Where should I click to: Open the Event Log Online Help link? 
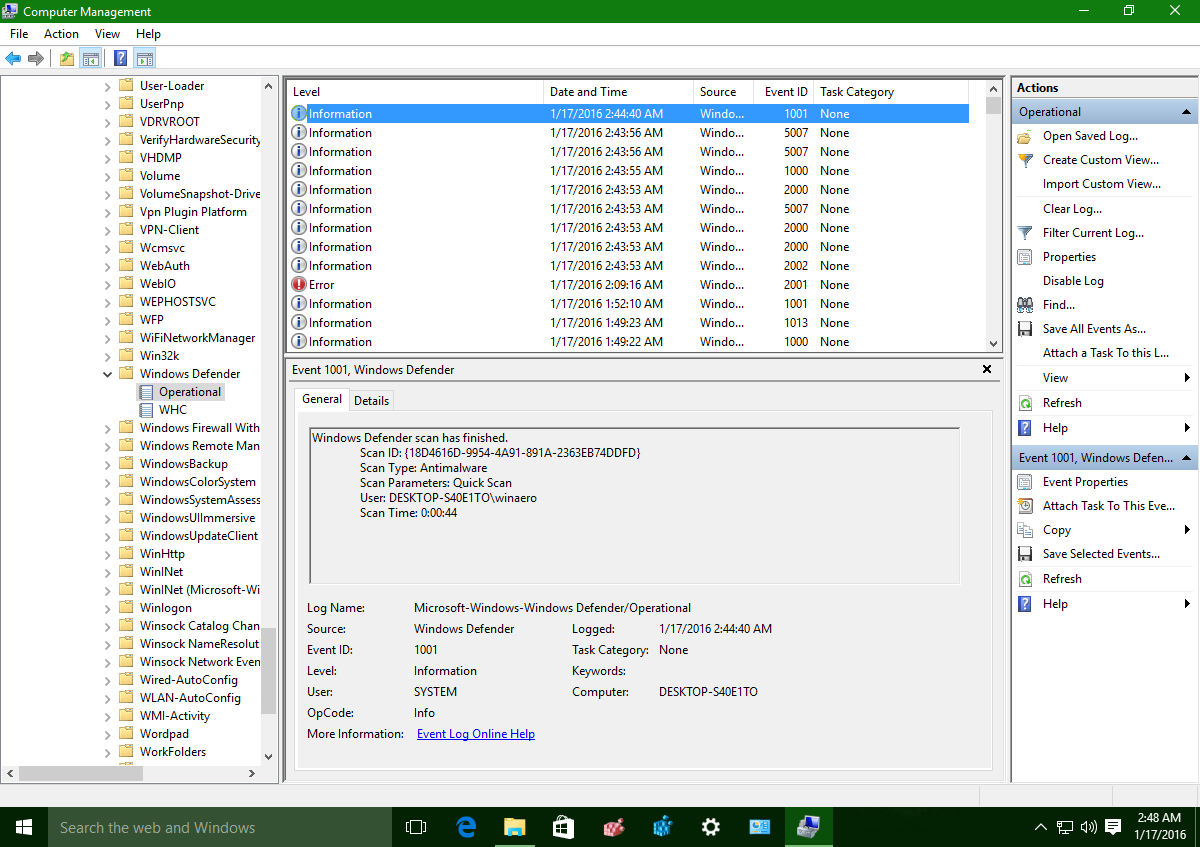[x=475, y=734]
